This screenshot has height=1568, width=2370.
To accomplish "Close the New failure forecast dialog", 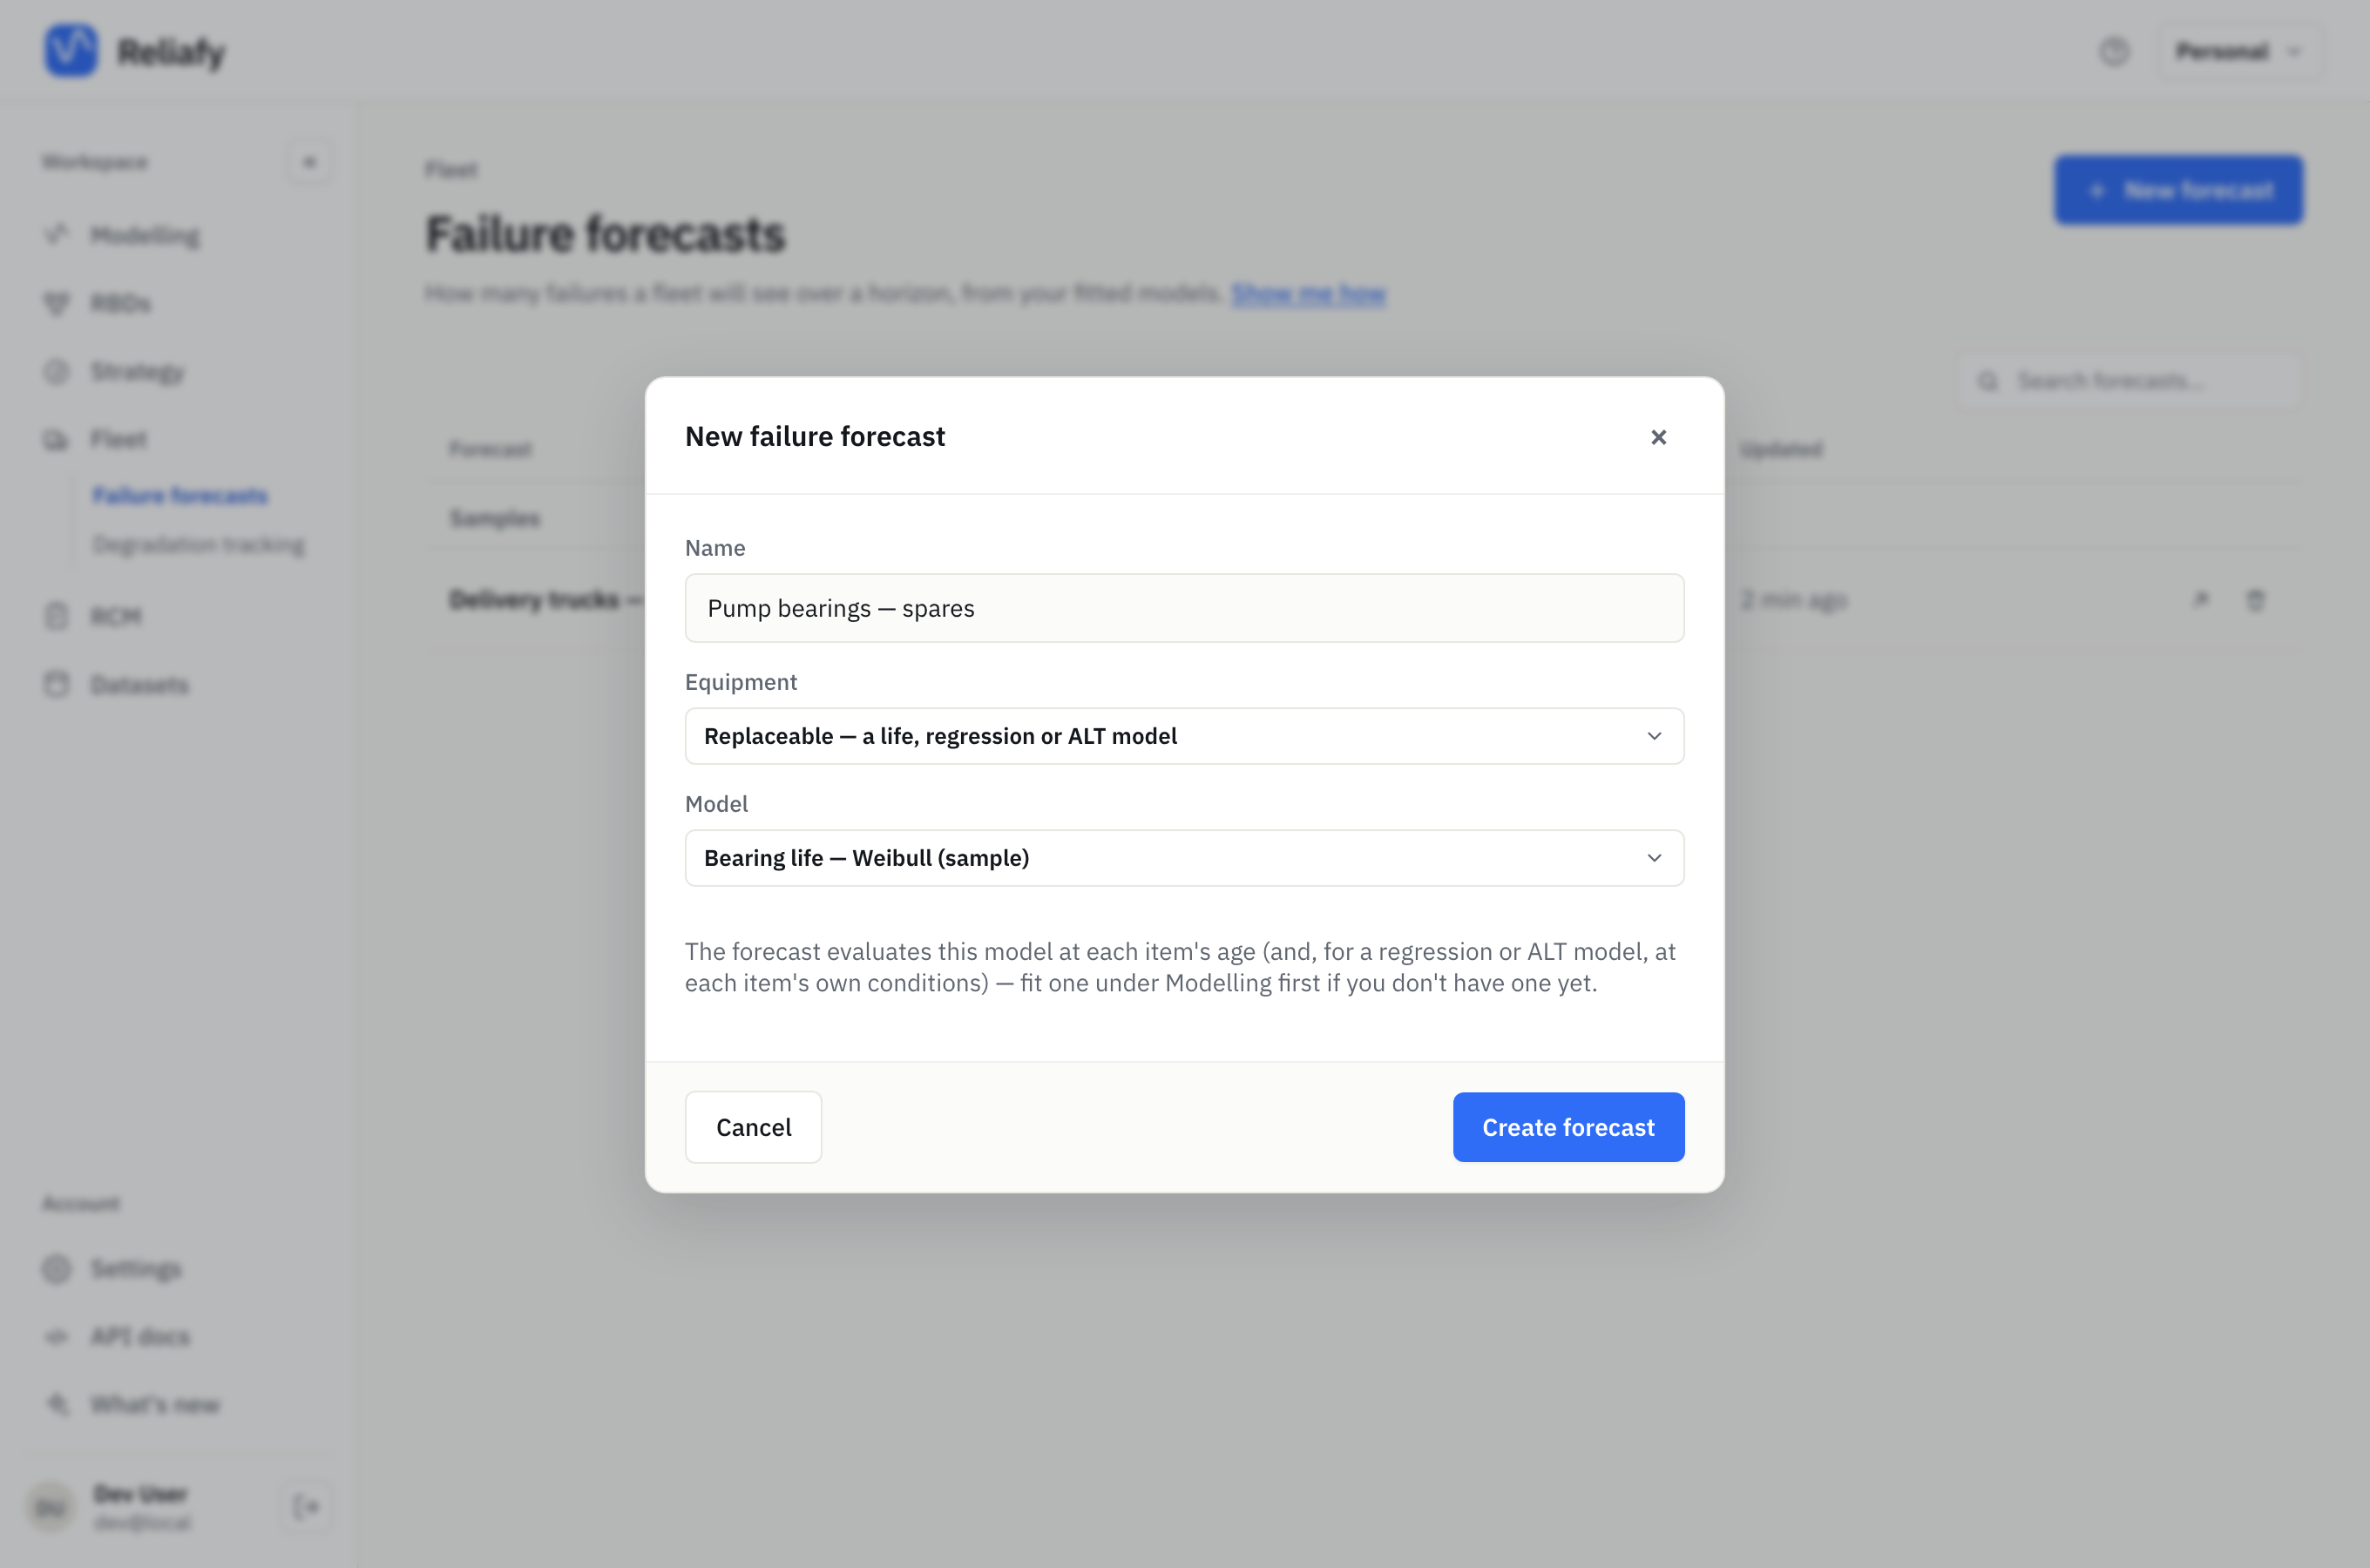I will click(1658, 437).
